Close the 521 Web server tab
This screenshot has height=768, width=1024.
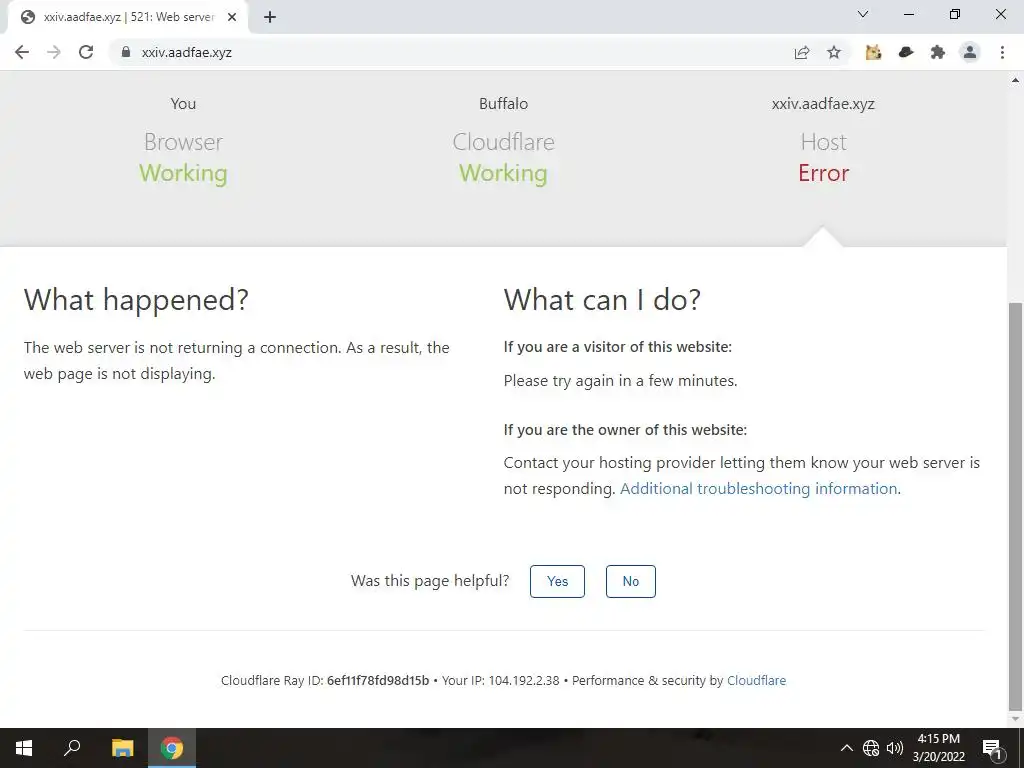pyautogui.click(x=232, y=17)
